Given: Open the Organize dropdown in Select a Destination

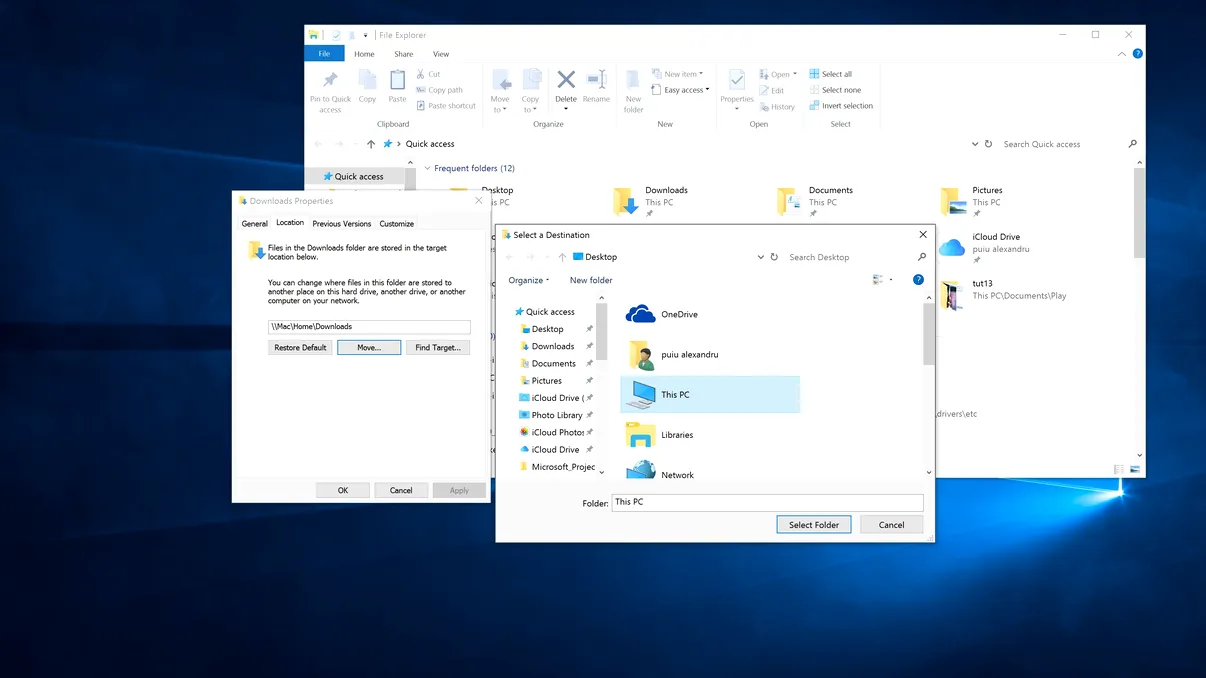Looking at the screenshot, I should [528, 280].
